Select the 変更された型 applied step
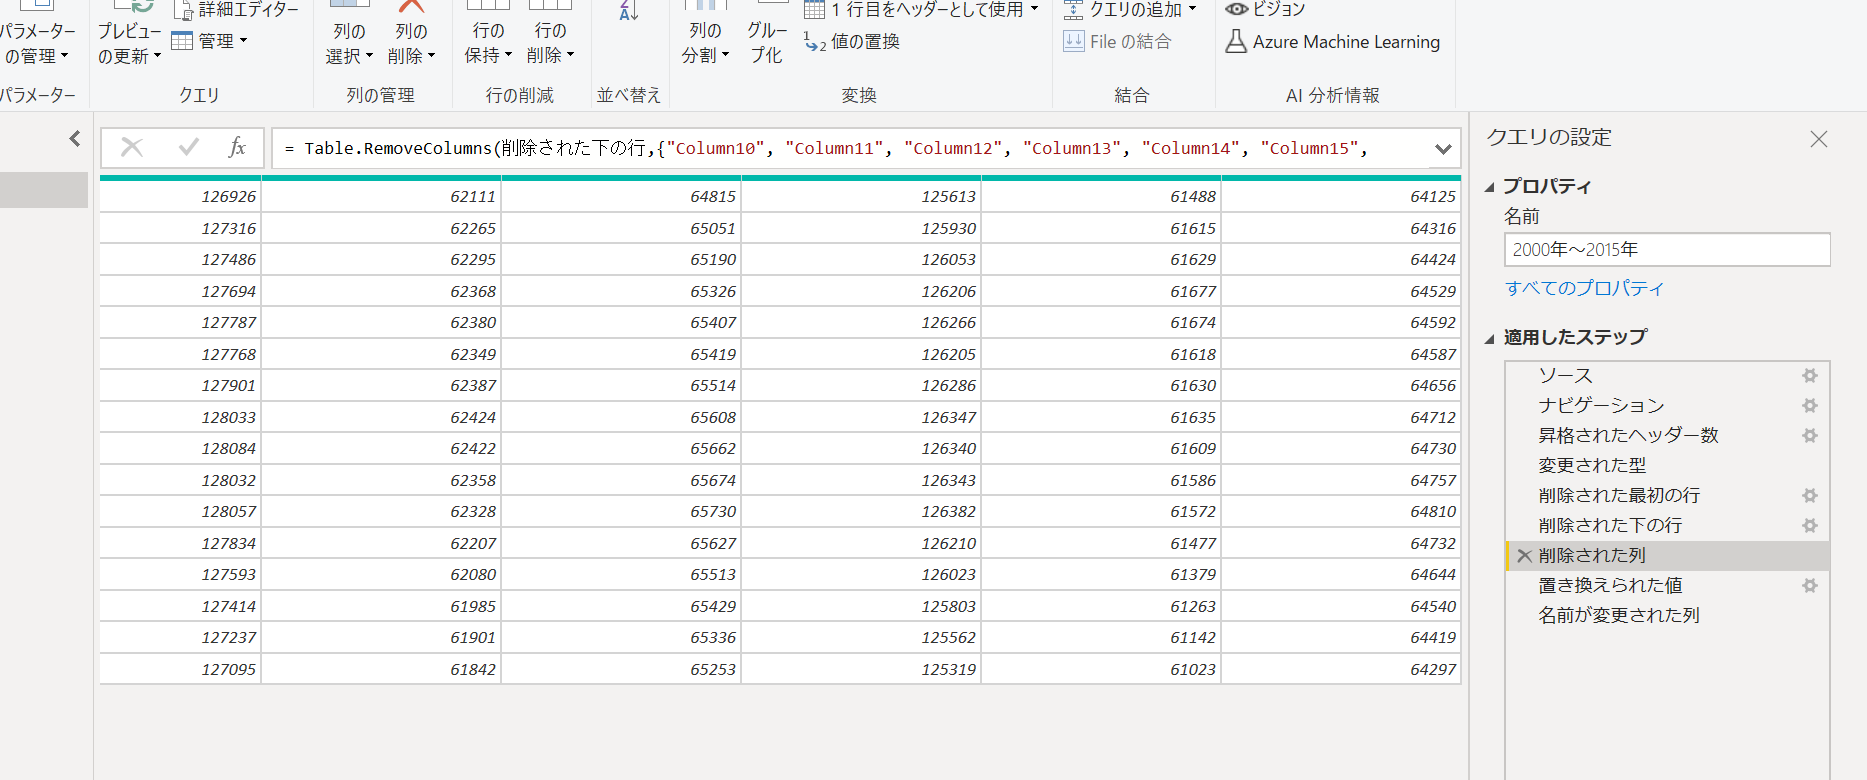1867x780 pixels. click(x=1591, y=466)
